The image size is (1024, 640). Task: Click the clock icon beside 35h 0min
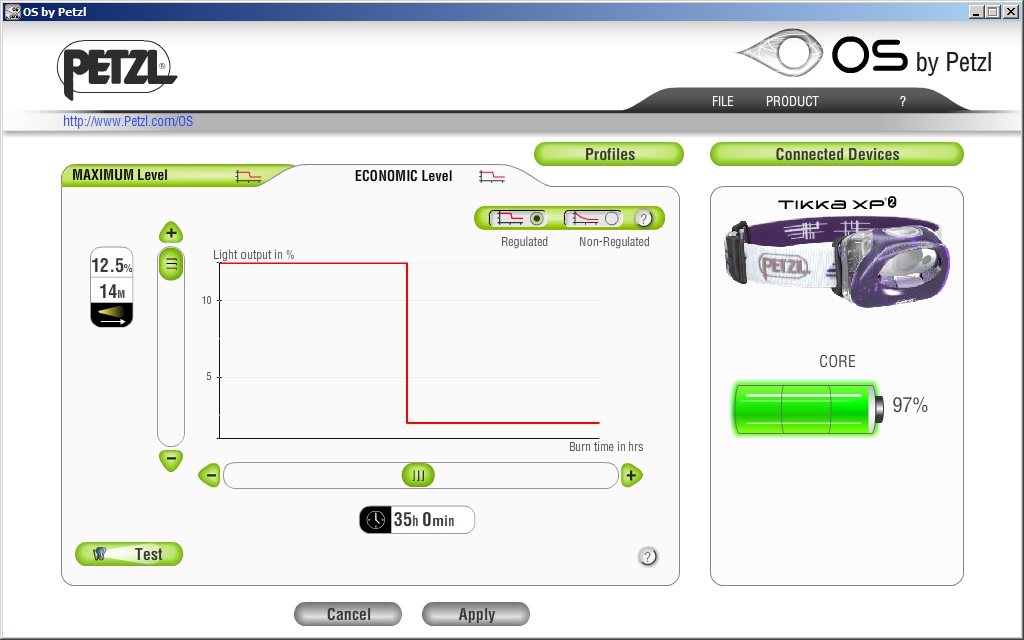(x=376, y=520)
